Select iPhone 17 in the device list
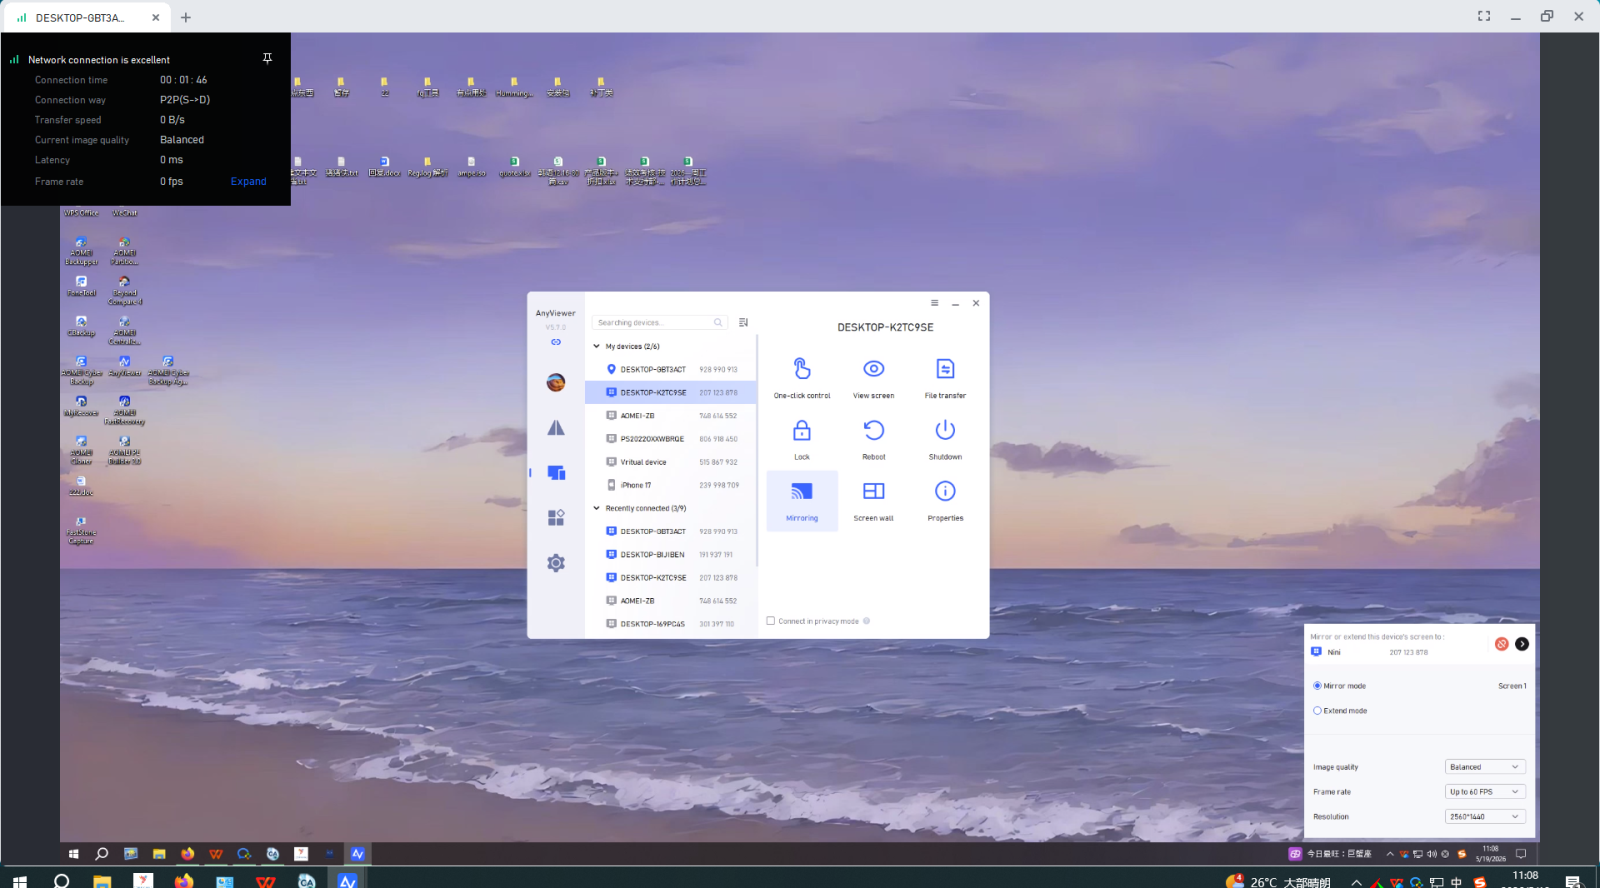 click(x=671, y=485)
